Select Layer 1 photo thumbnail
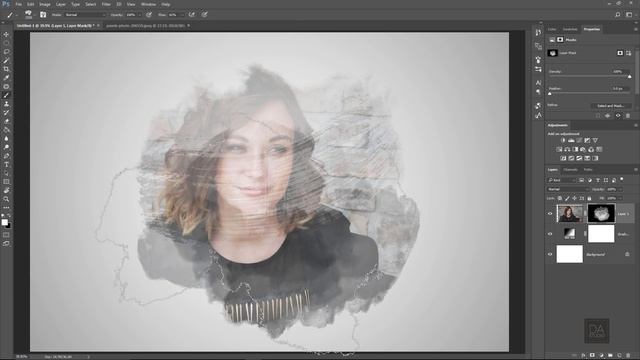 (569, 213)
